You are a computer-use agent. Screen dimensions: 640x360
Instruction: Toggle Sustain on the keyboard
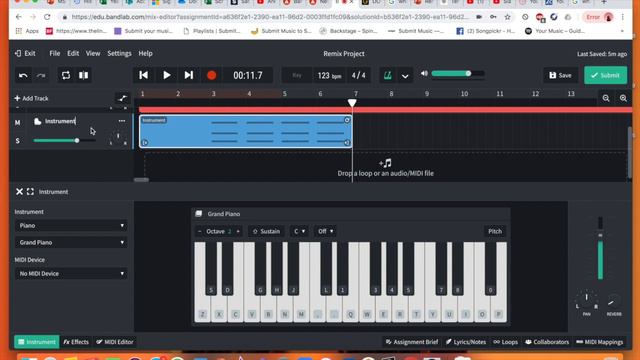pos(266,231)
